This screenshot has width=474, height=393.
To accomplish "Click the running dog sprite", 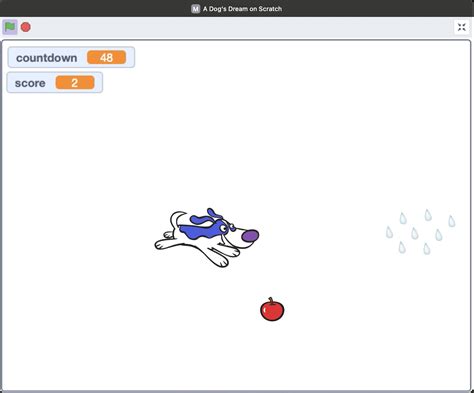I will coord(207,237).
